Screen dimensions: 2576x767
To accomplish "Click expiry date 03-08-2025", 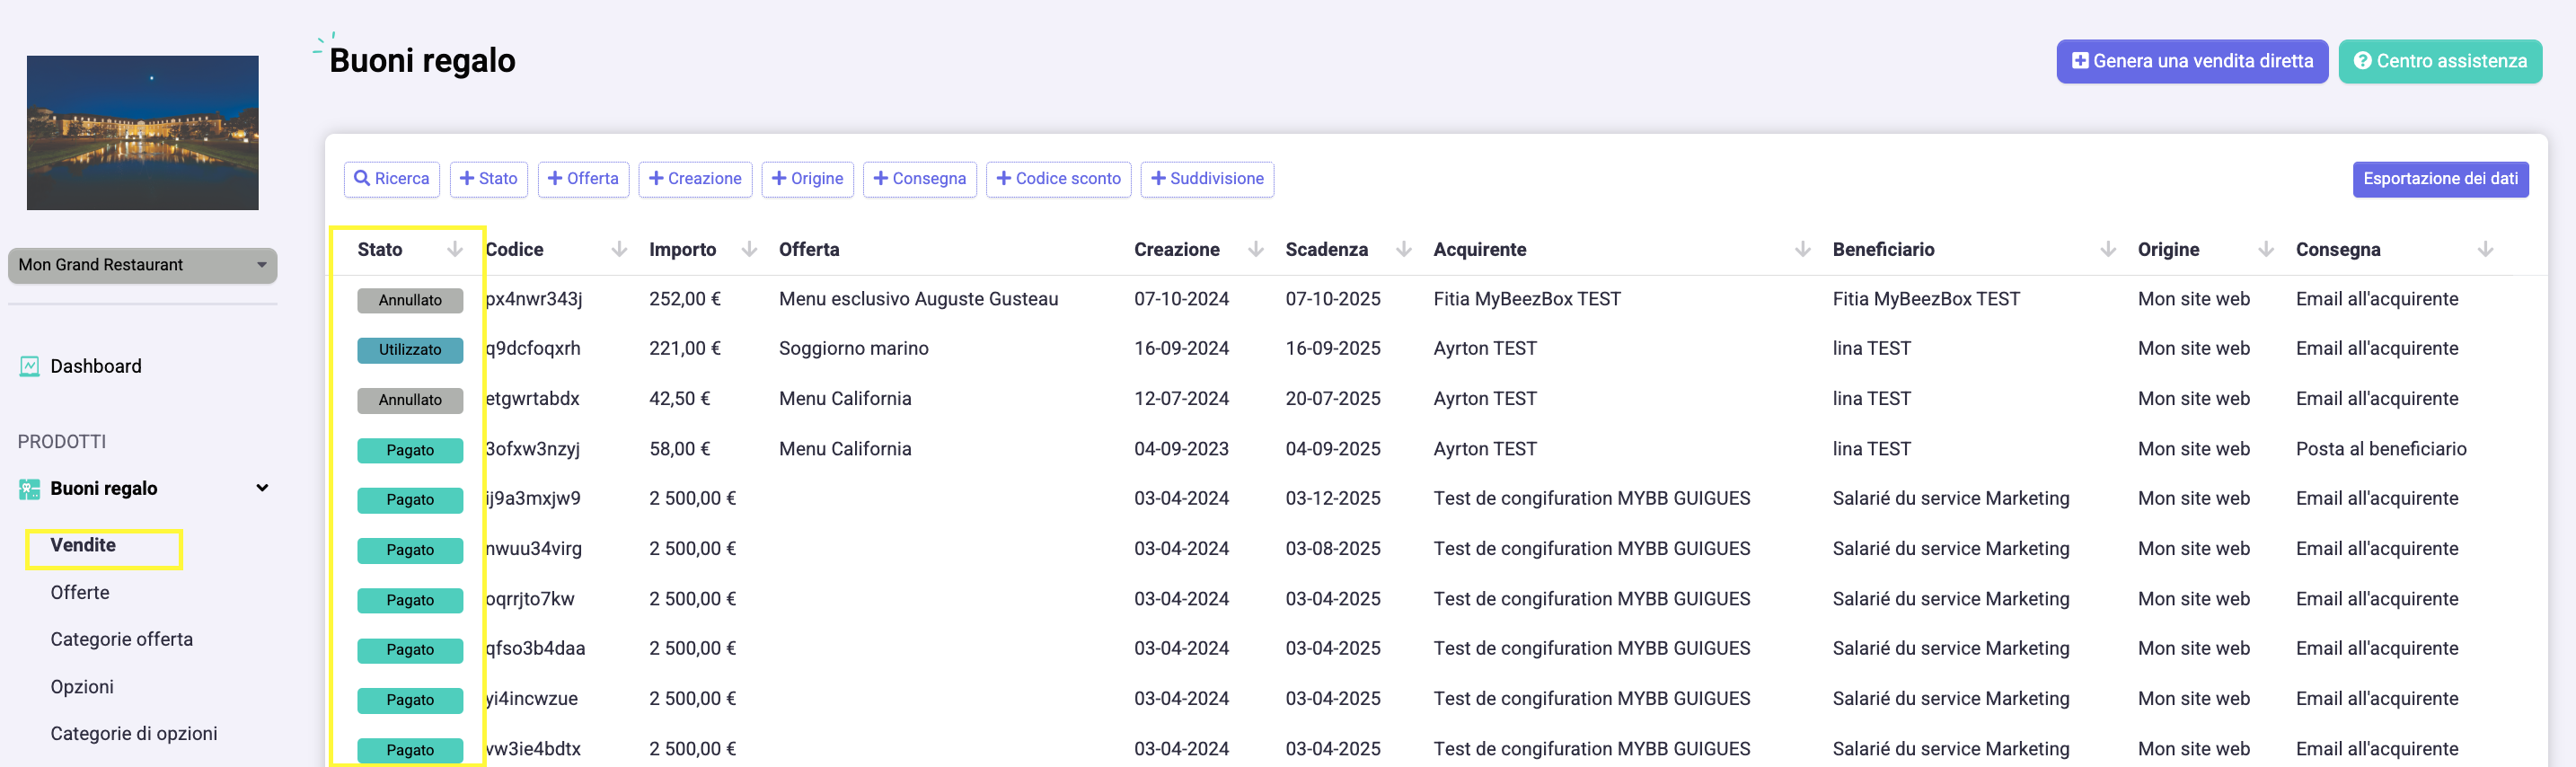I will 1333,549.
